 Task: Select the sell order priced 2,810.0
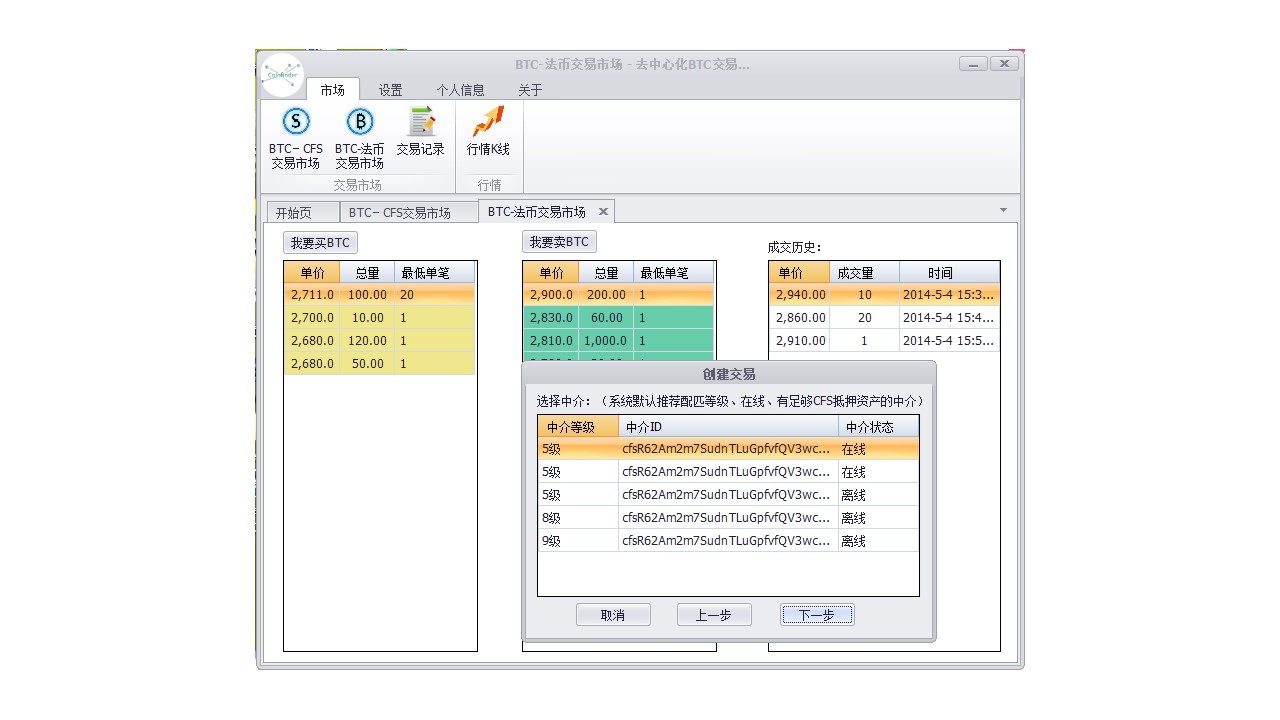pos(619,341)
